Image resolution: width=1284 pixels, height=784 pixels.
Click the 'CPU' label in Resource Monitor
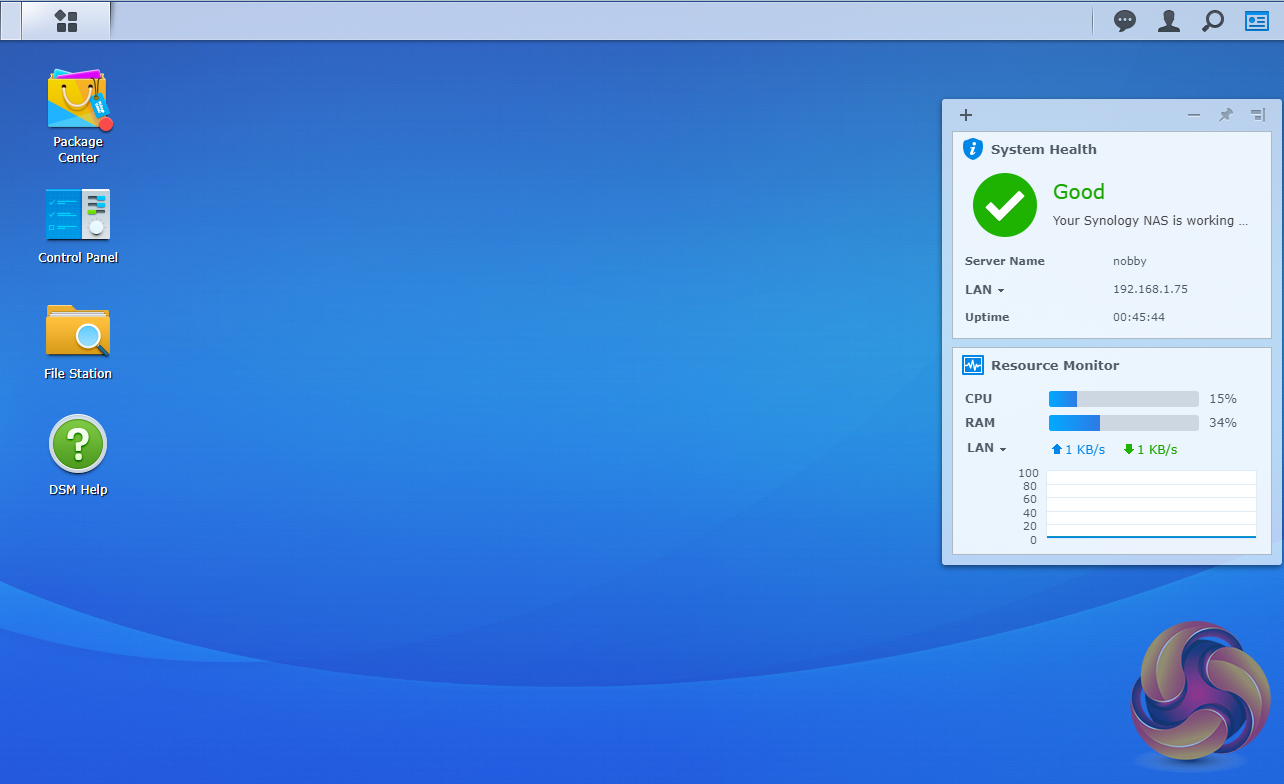coord(979,399)
